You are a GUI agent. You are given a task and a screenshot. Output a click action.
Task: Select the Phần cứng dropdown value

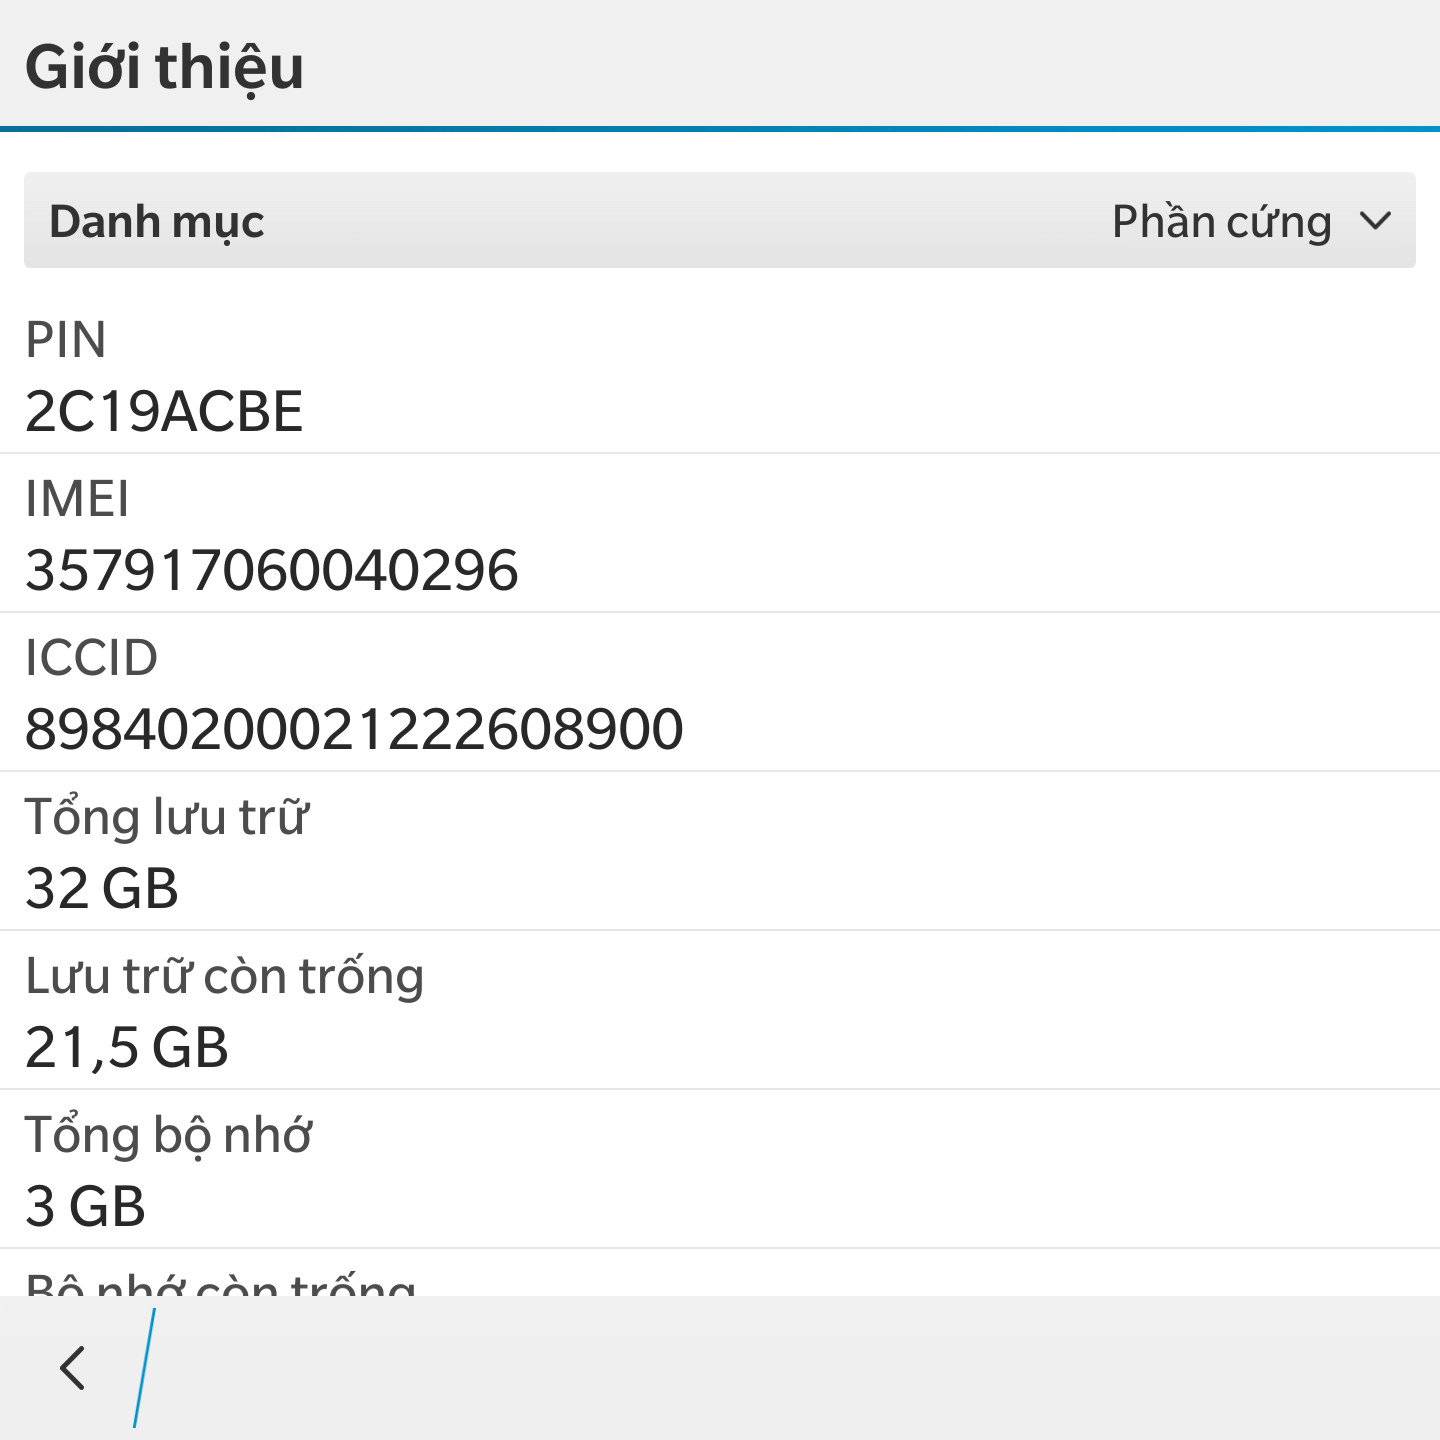click(1221, 222)
